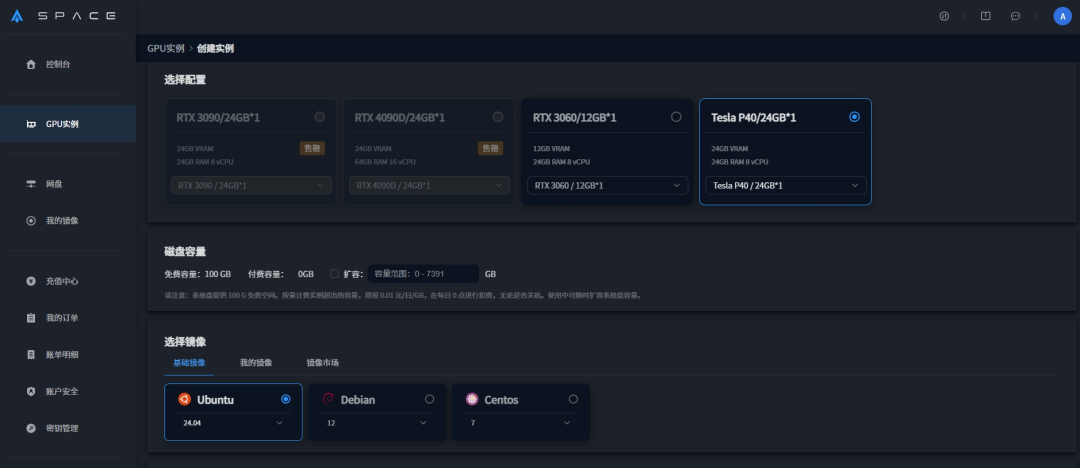
Task: Open the chat message bubble icon
Action: [1015, 17]
